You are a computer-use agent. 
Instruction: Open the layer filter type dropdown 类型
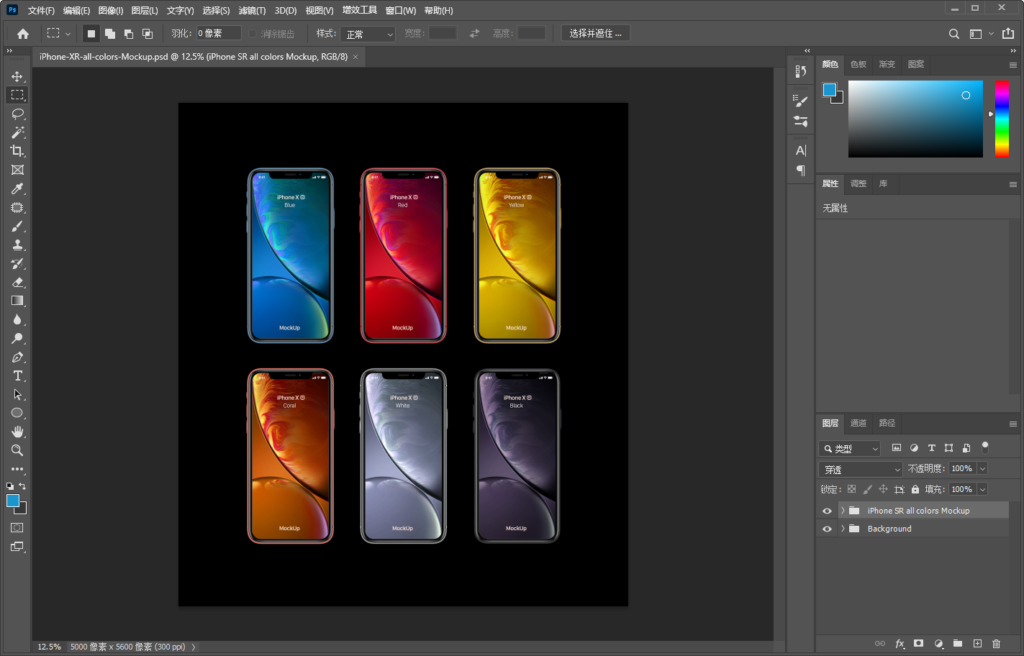(850, 449)
